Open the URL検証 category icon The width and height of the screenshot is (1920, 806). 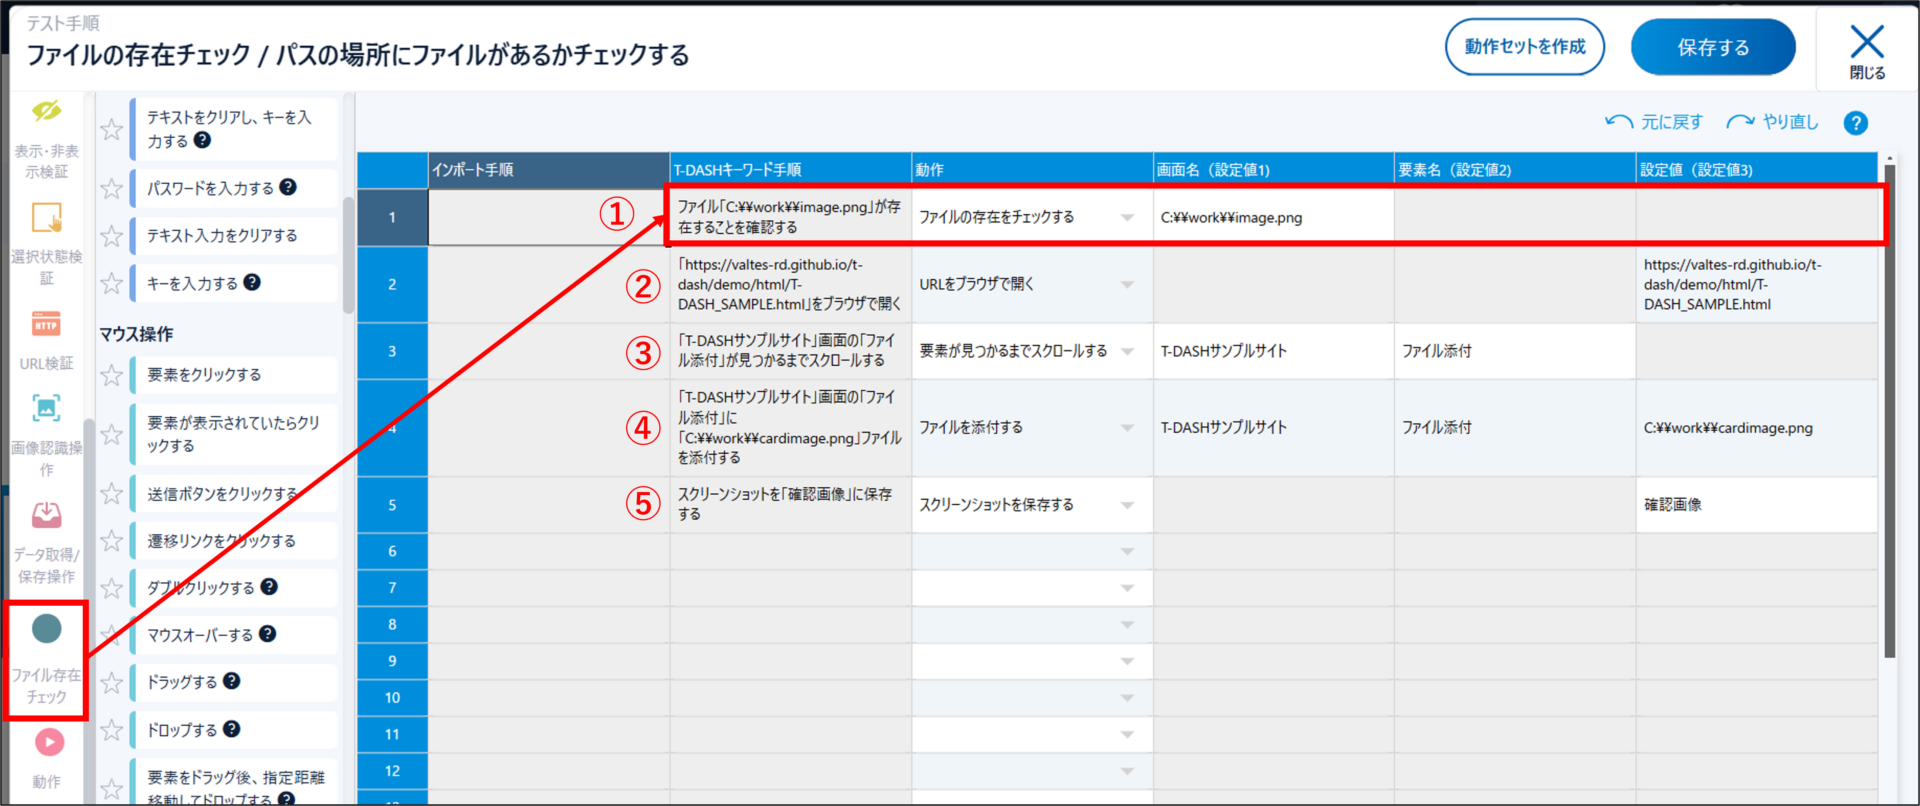46,325
